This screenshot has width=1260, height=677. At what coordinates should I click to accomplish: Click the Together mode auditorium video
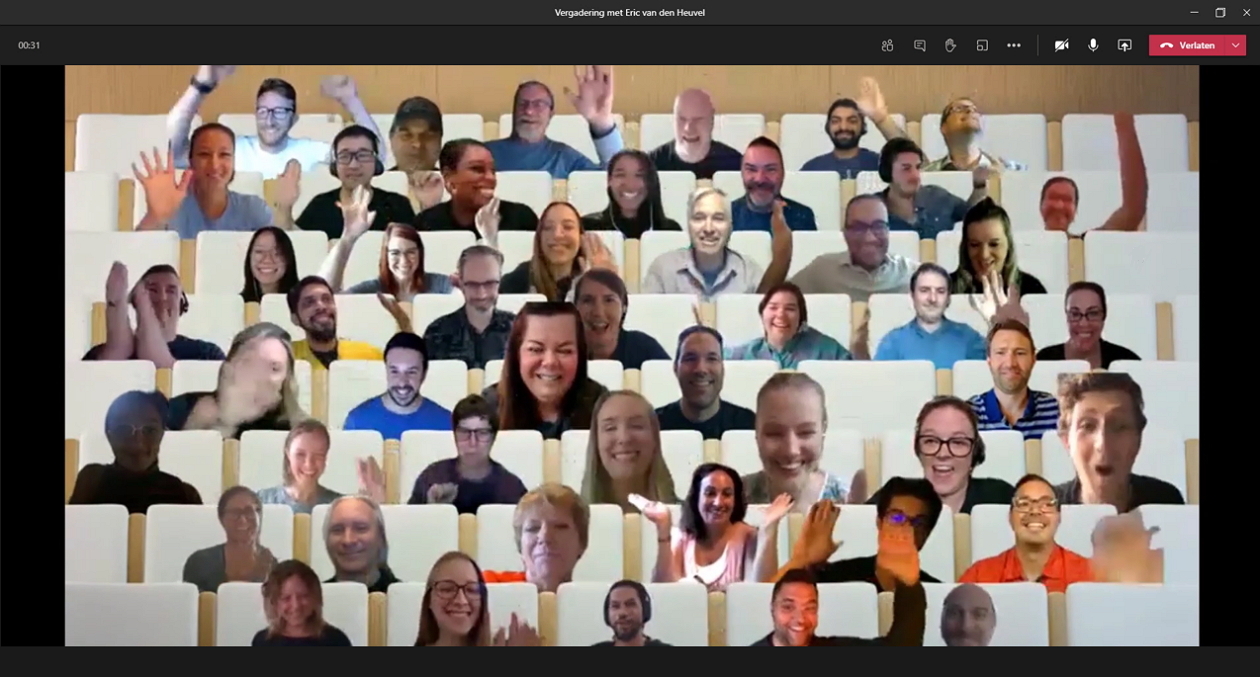(632, 355)
